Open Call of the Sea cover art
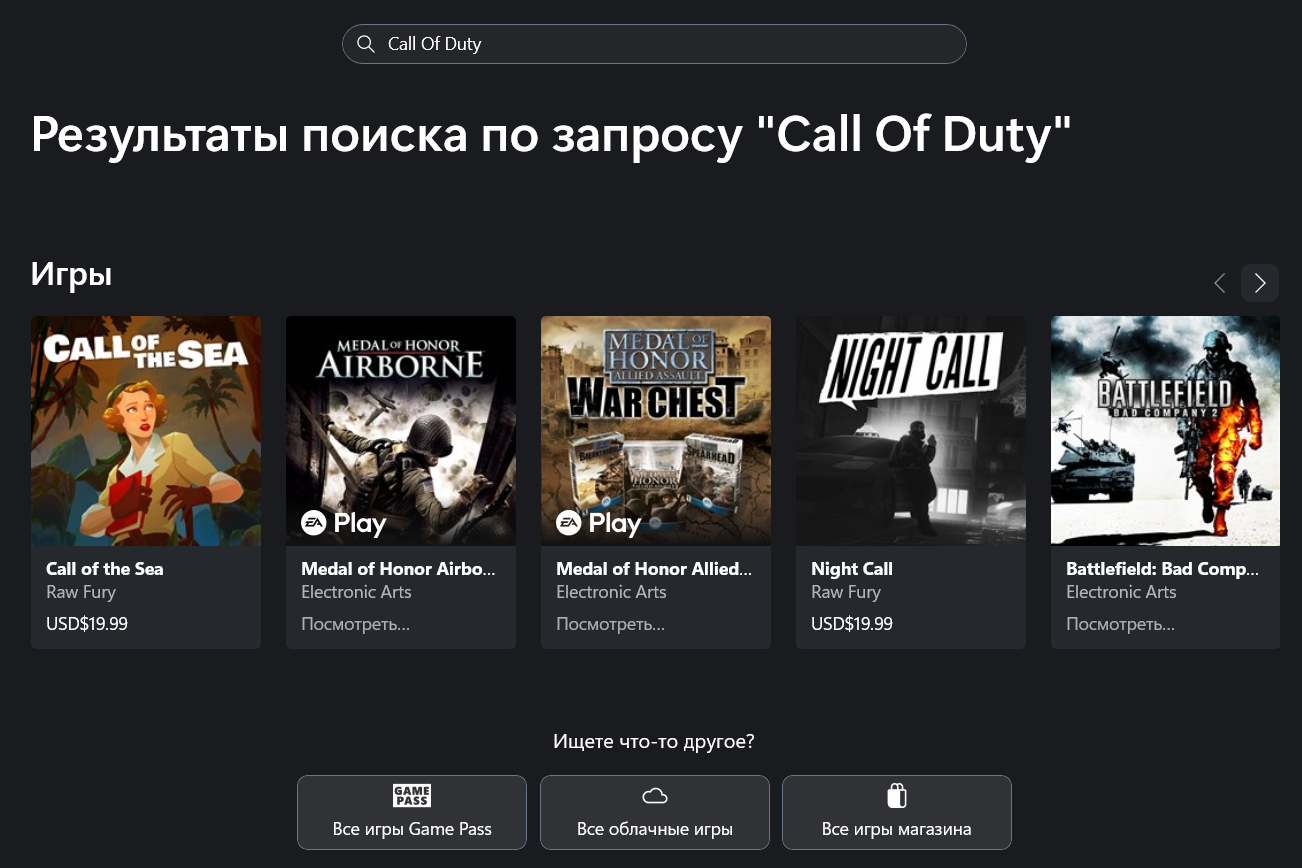This screenshot has height=868, width=1302. pyautogui.click(x=146, y=431)
